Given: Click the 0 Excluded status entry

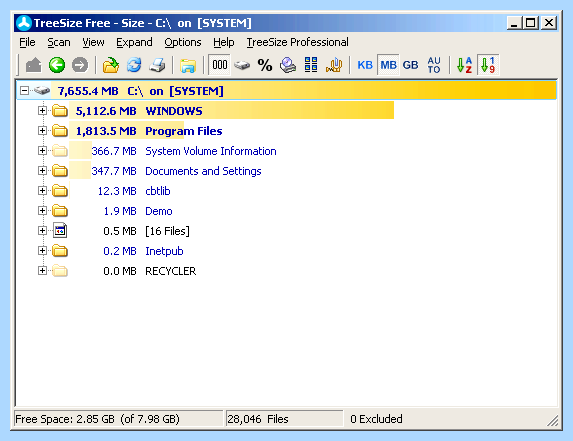Looking at the screenshot, I should pos(376,419).
